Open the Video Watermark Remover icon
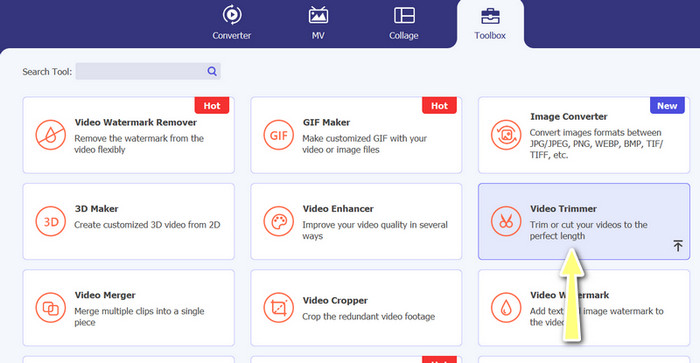 [50, 135]
